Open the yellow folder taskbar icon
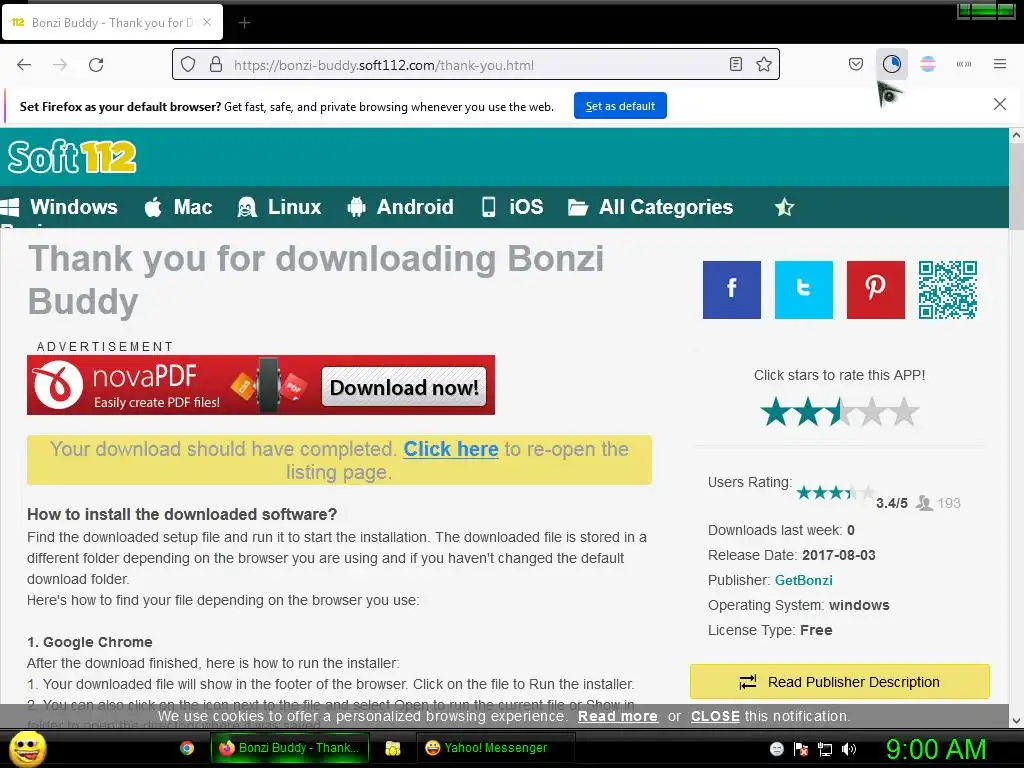Image resolution: width=1024 pixels, height=768 pixels. pos(392,748)
